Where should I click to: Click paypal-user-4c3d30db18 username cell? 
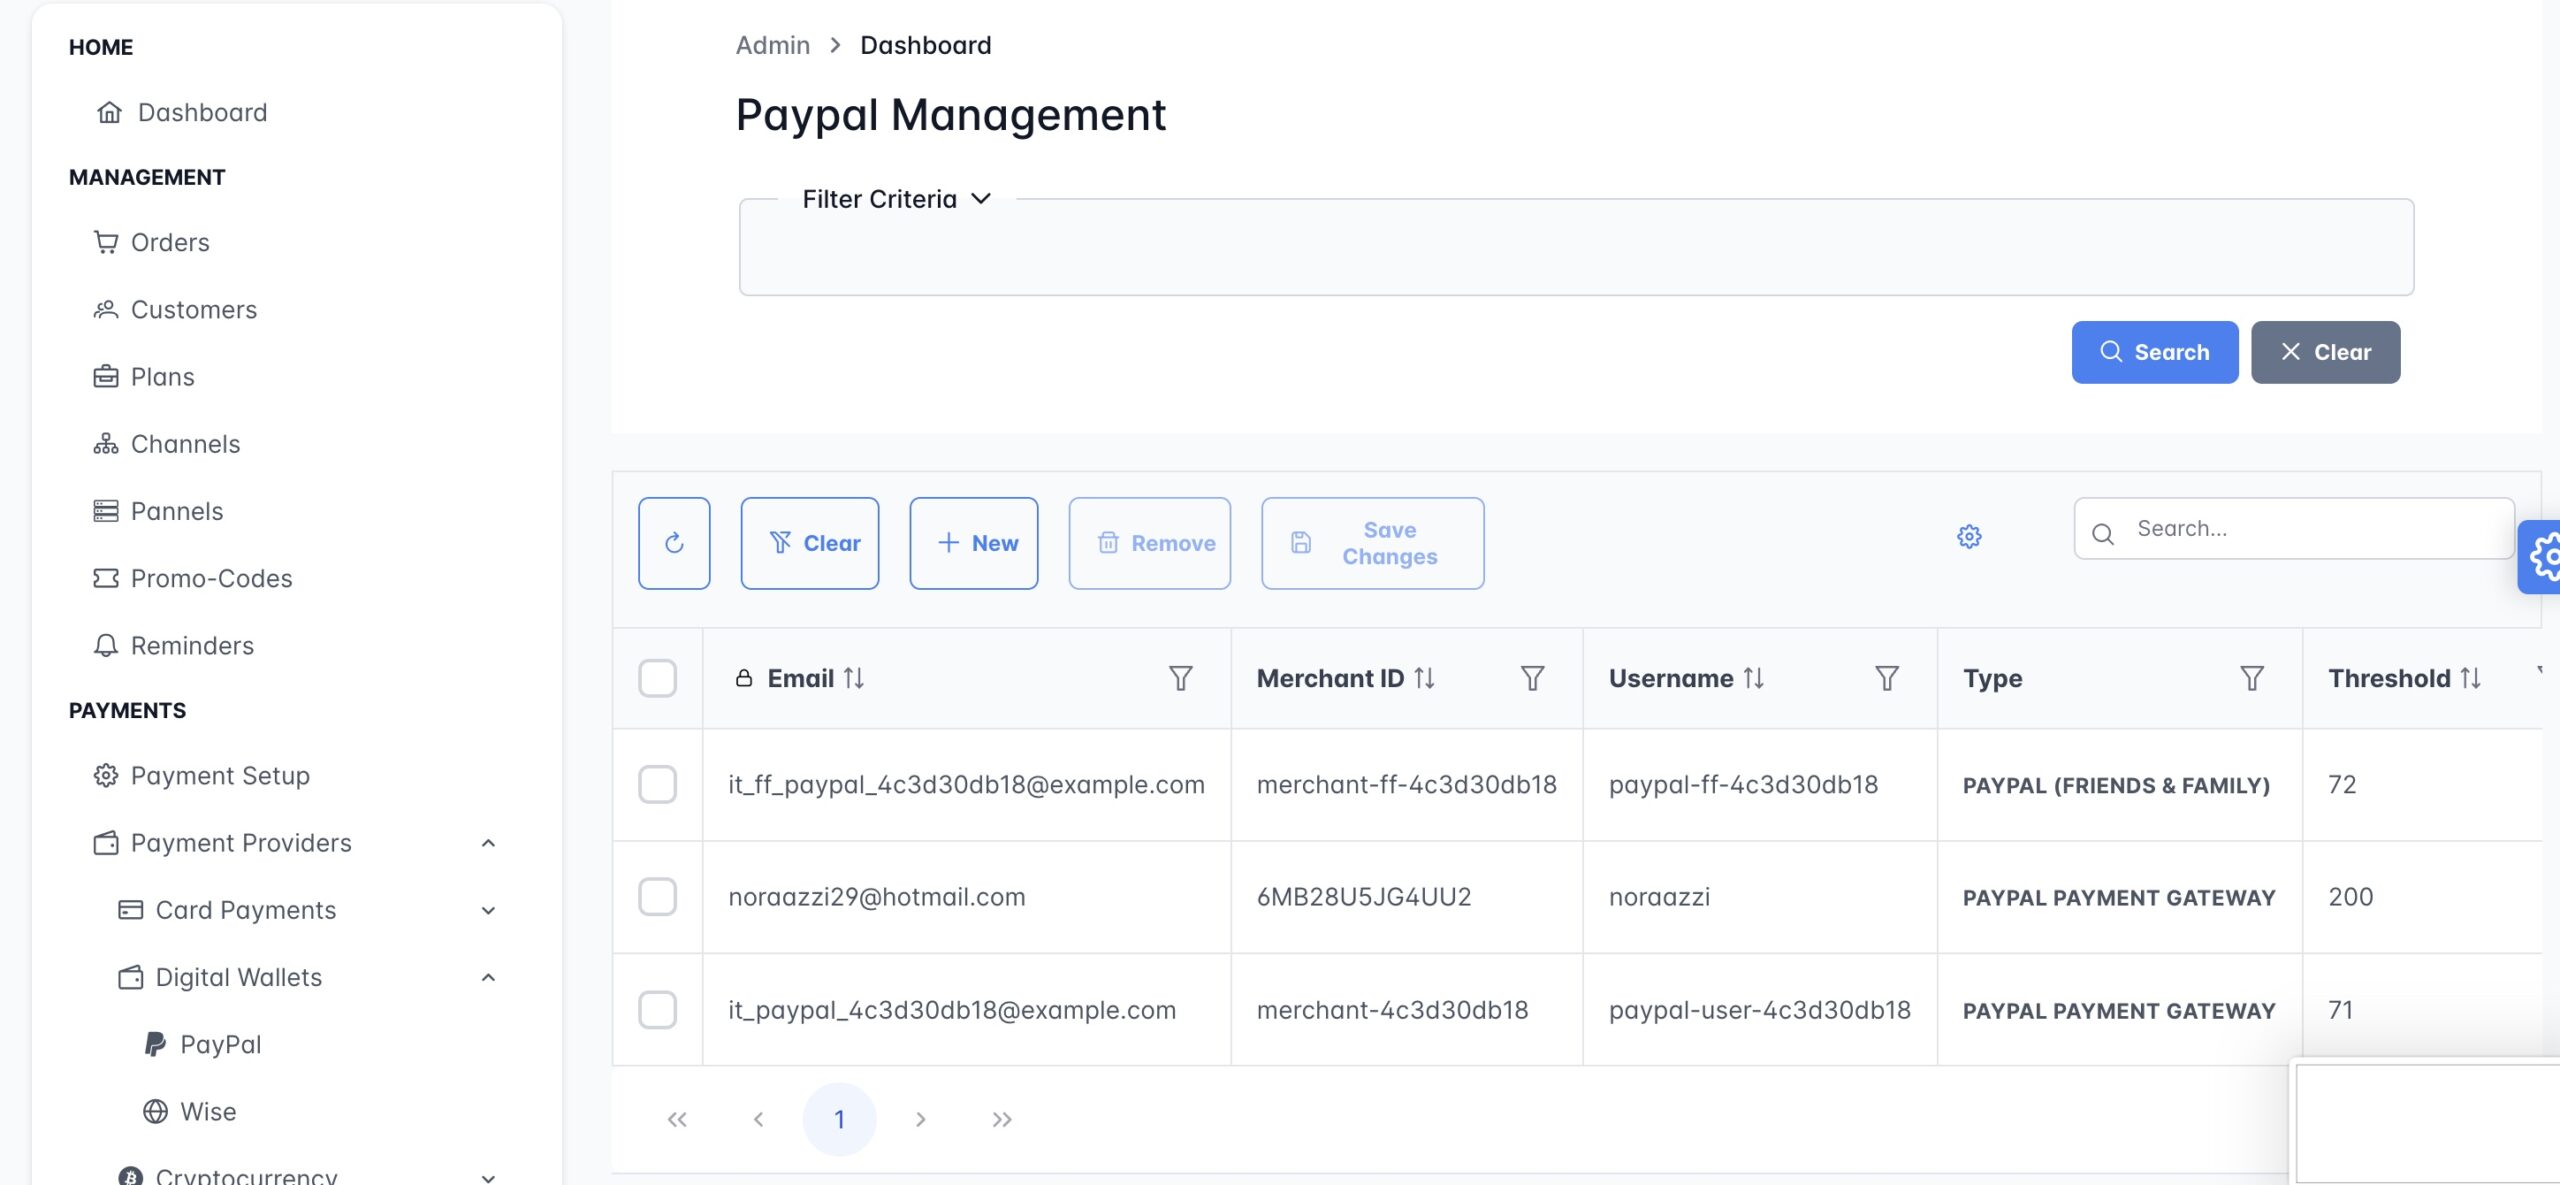pyautogui.click(x=1760, y=1010)
